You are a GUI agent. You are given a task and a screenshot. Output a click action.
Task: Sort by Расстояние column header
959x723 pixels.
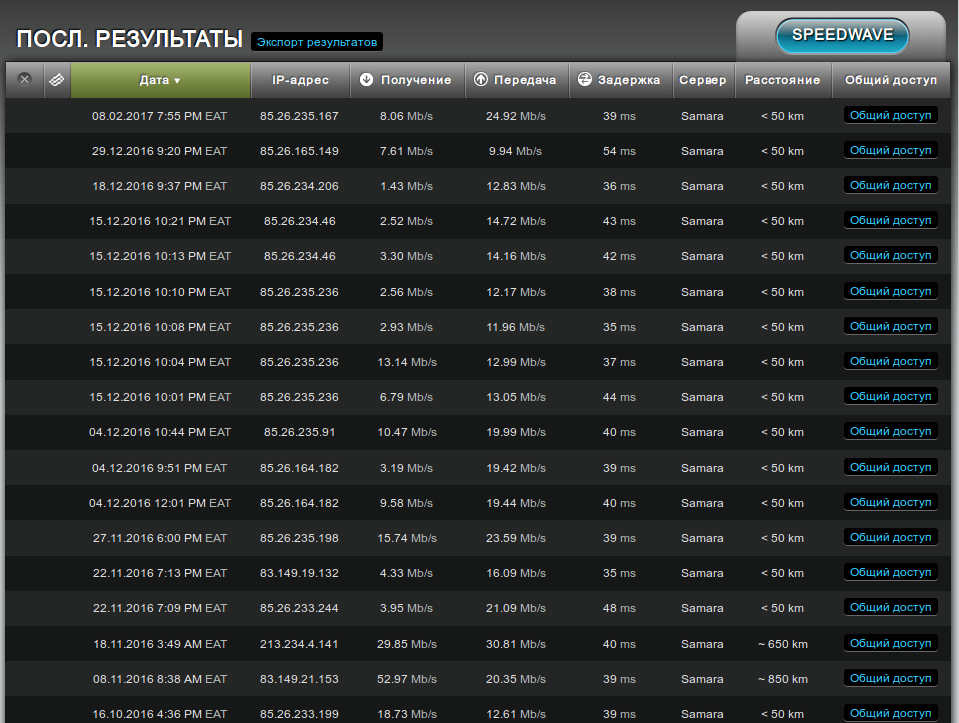point(783,80)
